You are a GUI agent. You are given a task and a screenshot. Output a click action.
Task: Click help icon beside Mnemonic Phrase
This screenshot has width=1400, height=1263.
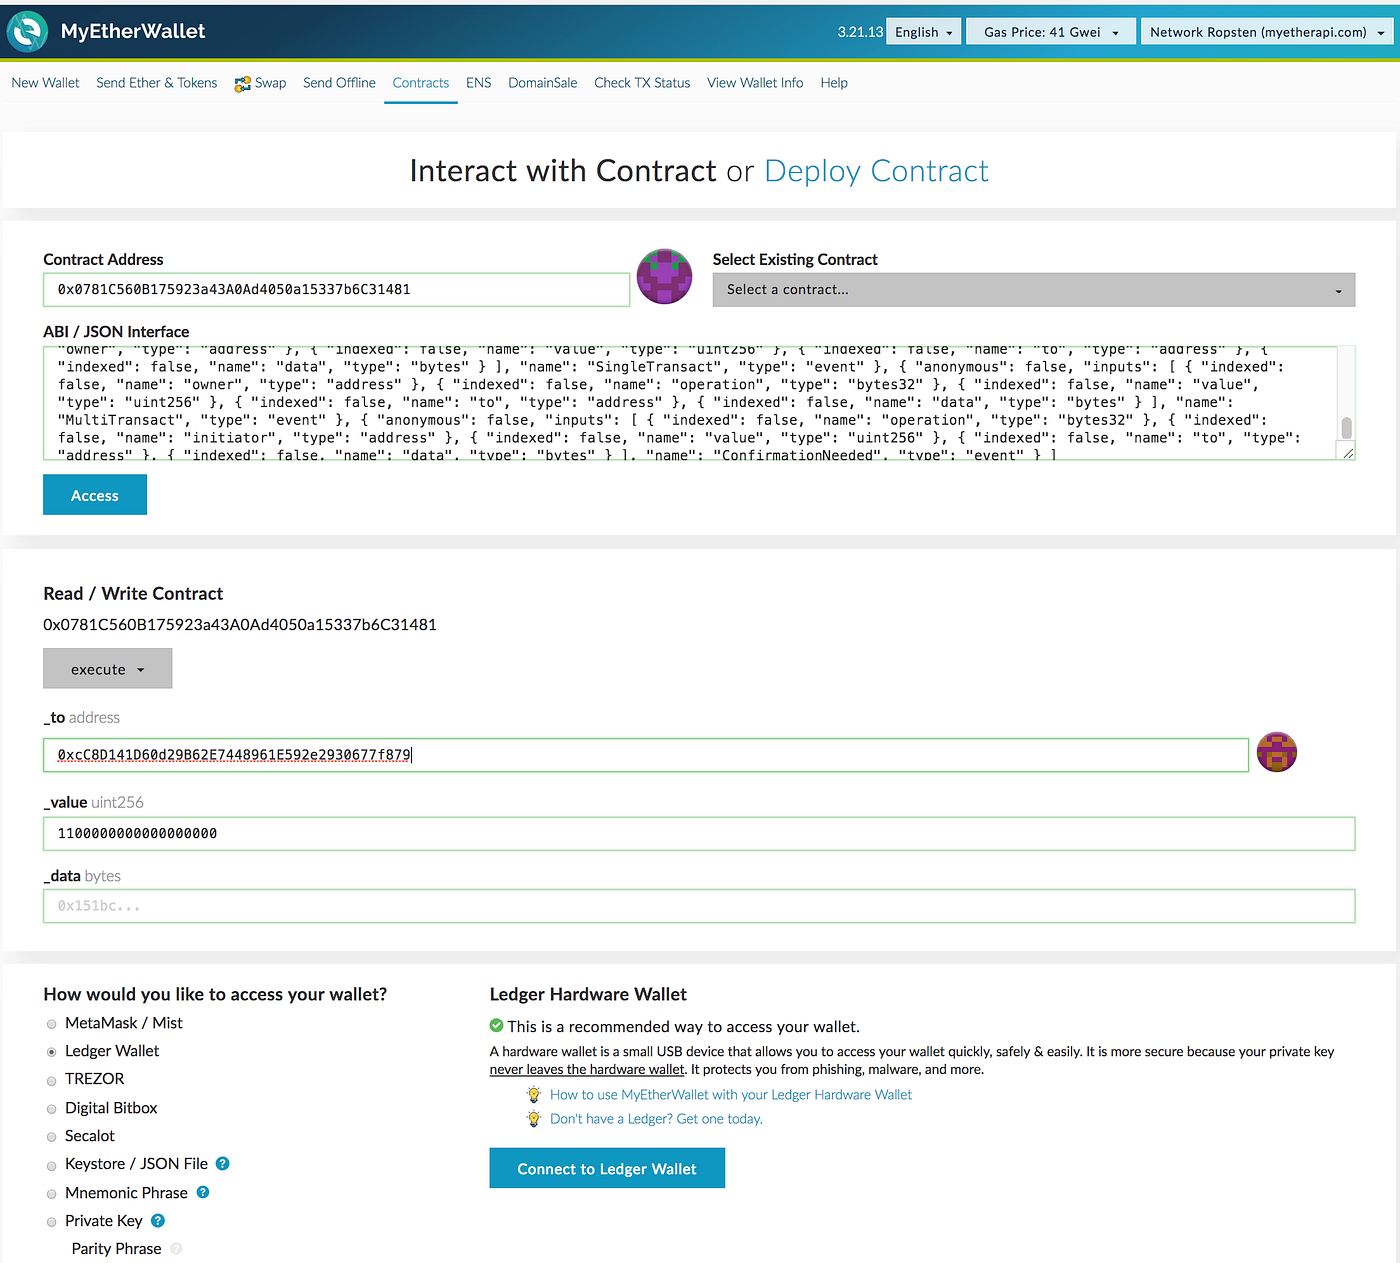pos(203,1192)
